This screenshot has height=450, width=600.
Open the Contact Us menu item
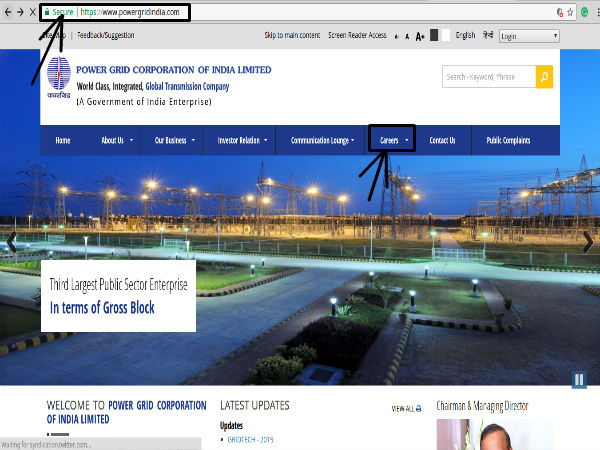[442, 140]
